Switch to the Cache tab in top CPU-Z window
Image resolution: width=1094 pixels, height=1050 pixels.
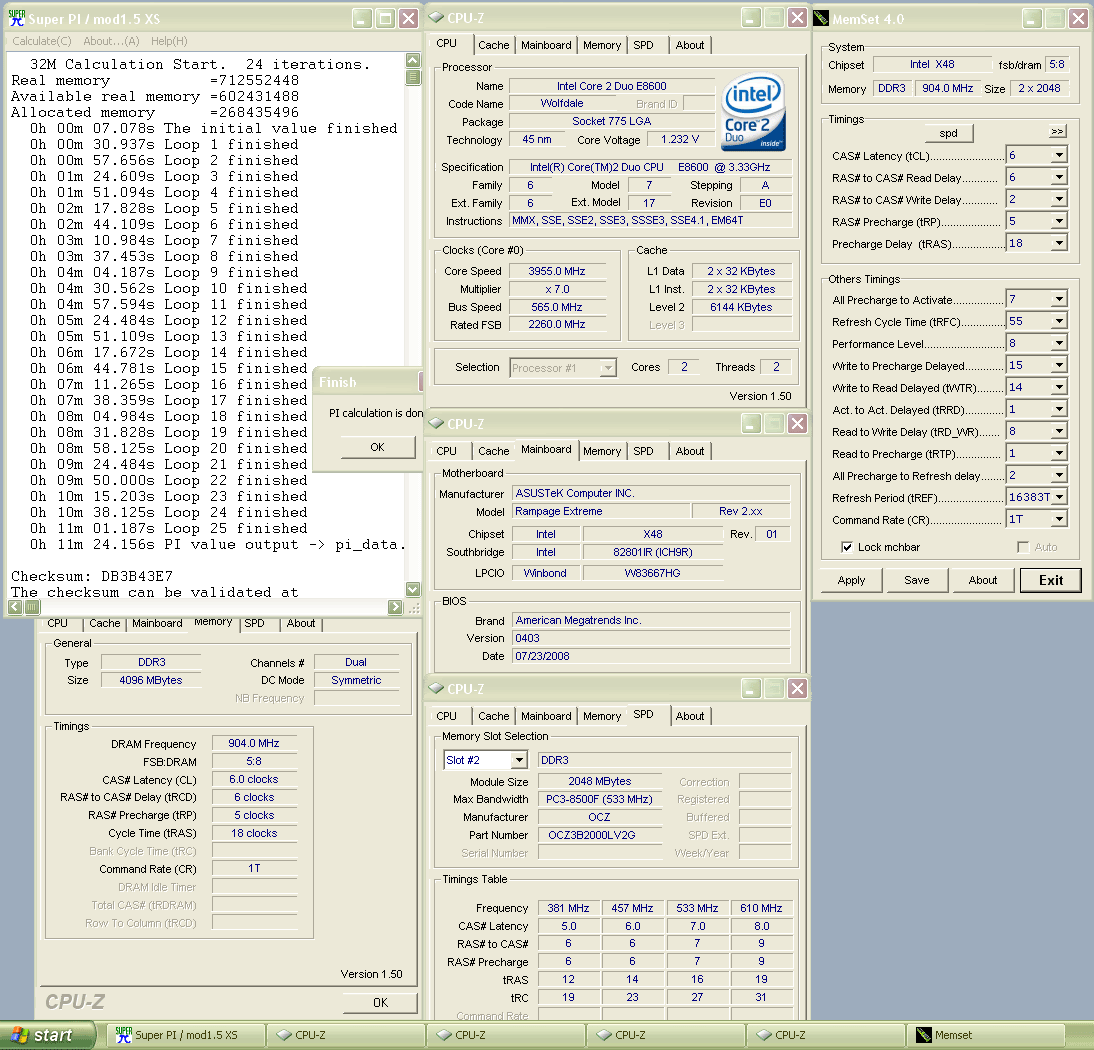pyautogui.click(x=493, y=45)
